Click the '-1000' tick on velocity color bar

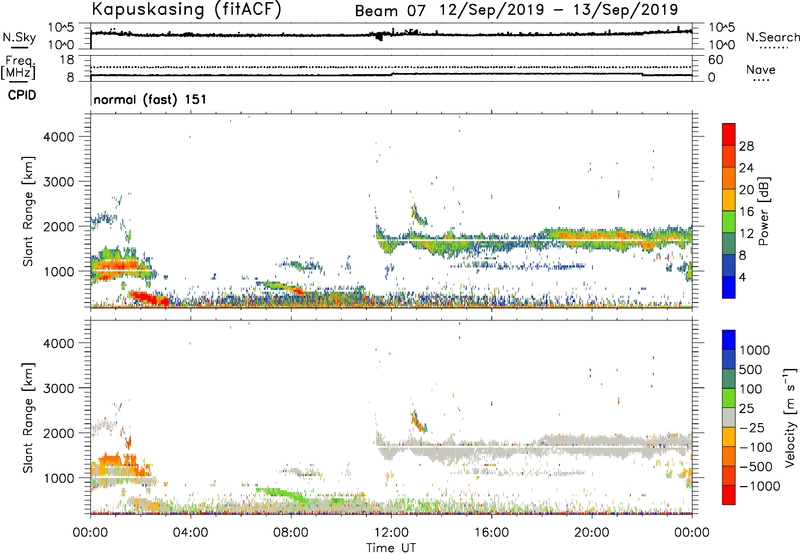click(x=760, y=486)
